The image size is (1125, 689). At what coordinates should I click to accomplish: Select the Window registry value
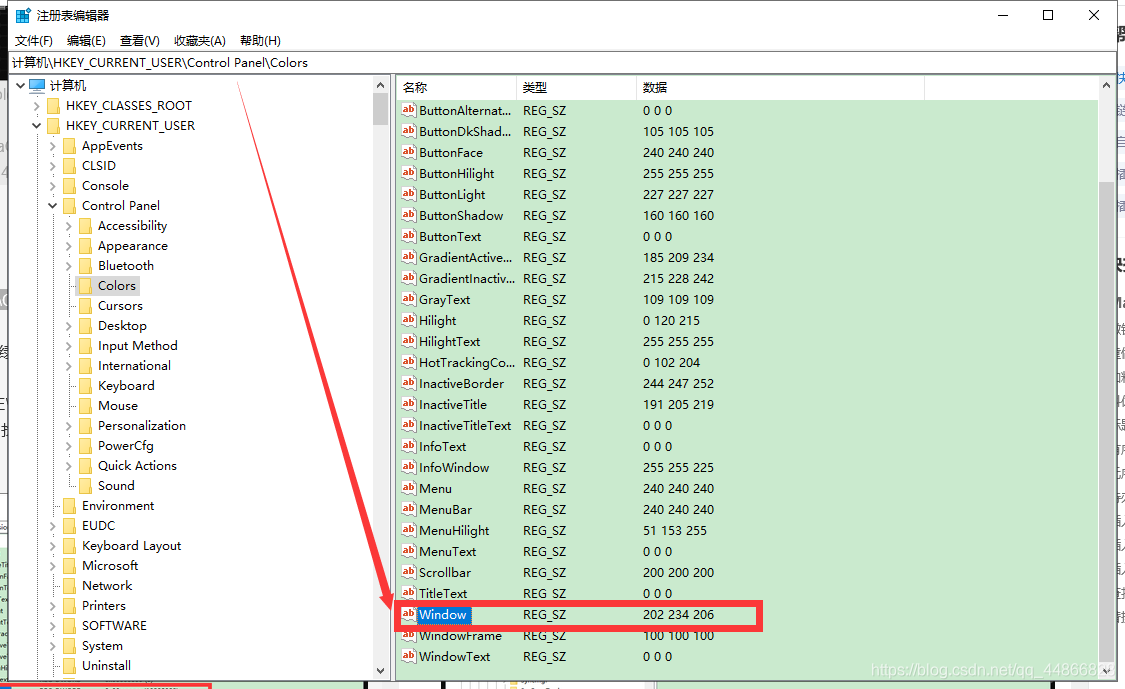point(442,615)
